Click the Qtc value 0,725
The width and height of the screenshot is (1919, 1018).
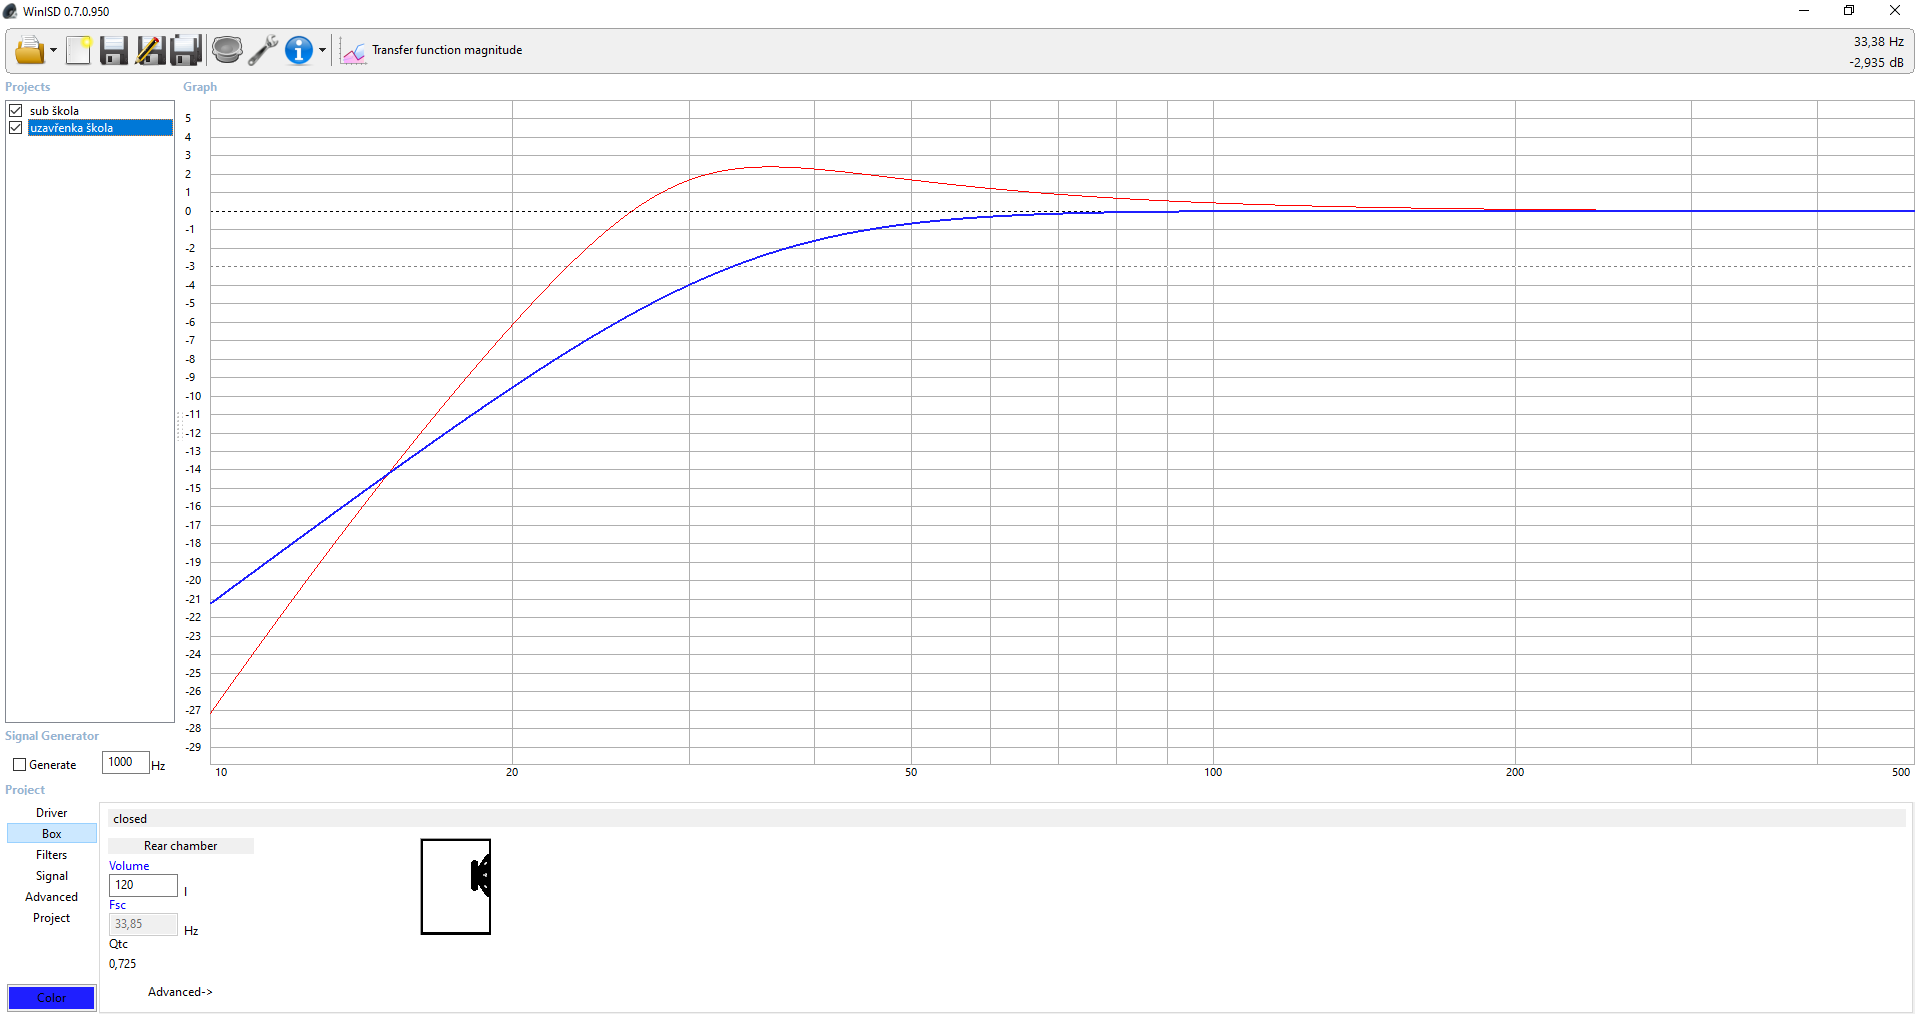122,964
